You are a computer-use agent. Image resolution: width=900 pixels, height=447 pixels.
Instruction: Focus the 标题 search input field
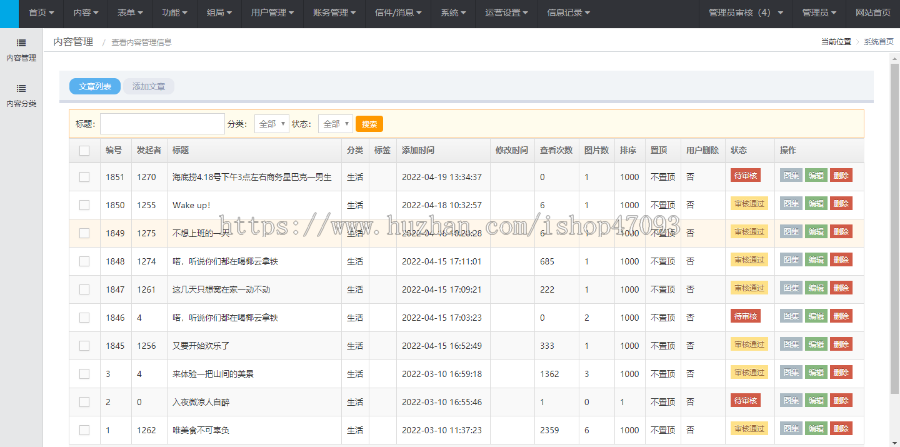(162, 124)
